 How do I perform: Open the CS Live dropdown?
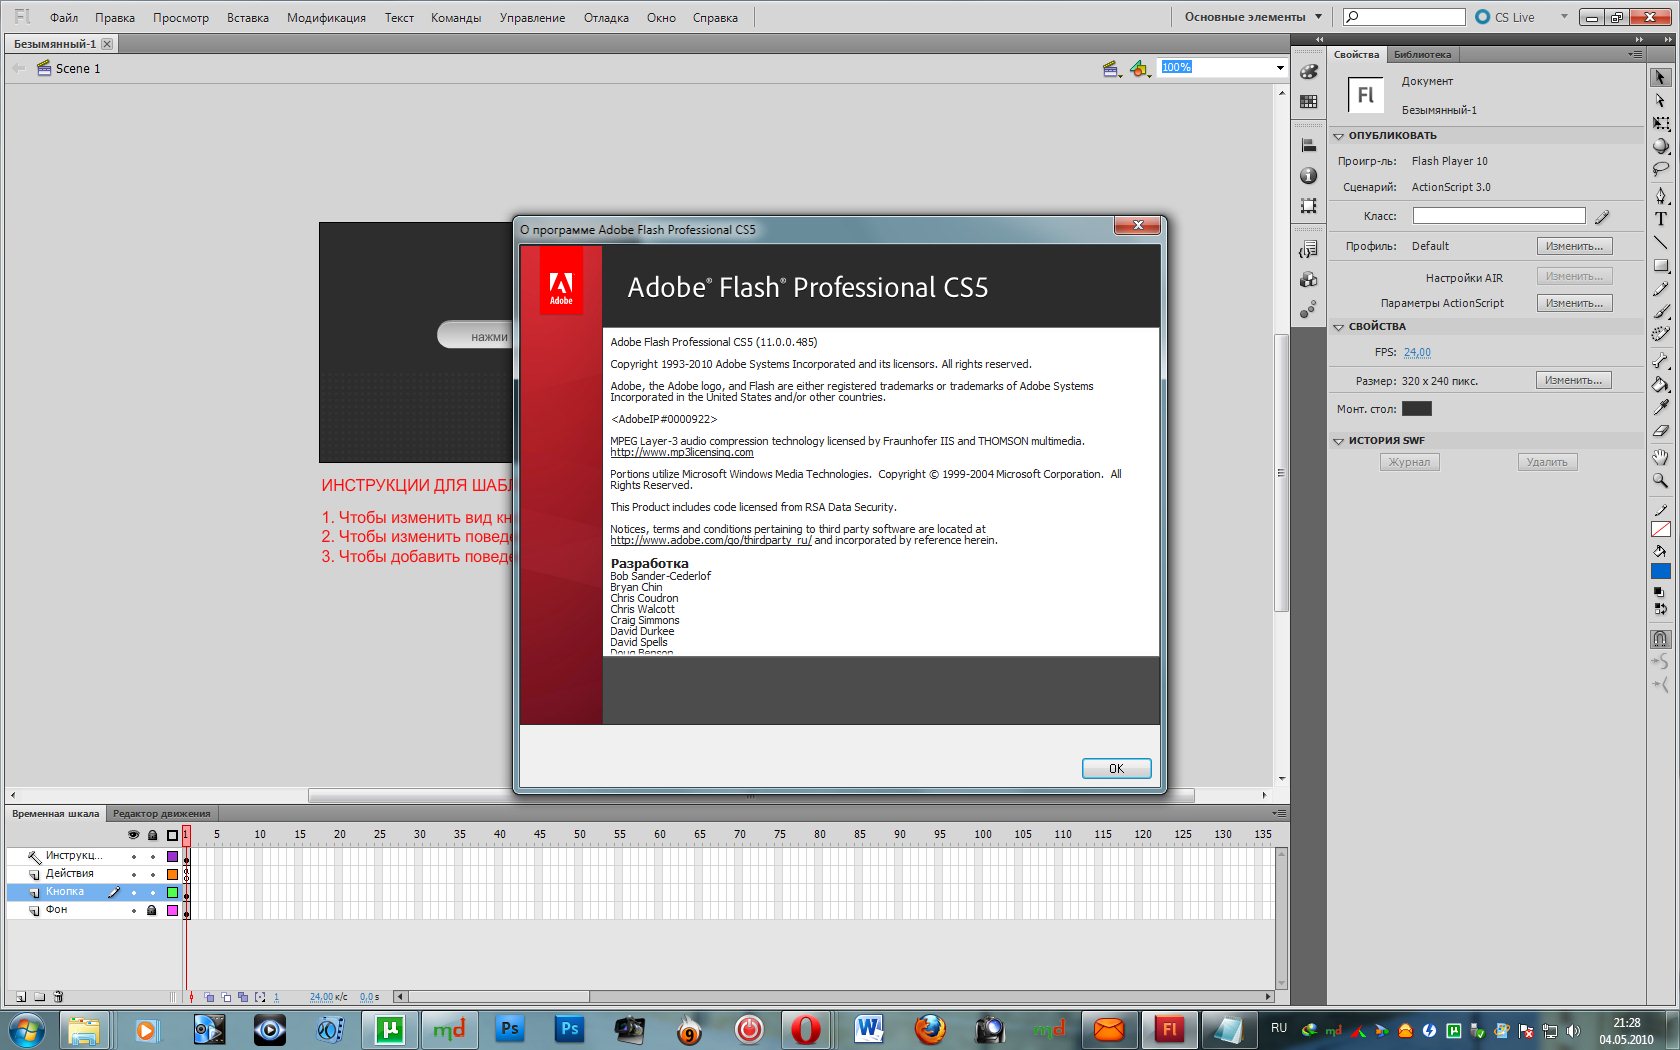pyautogui.click(x=1564, y=17)
